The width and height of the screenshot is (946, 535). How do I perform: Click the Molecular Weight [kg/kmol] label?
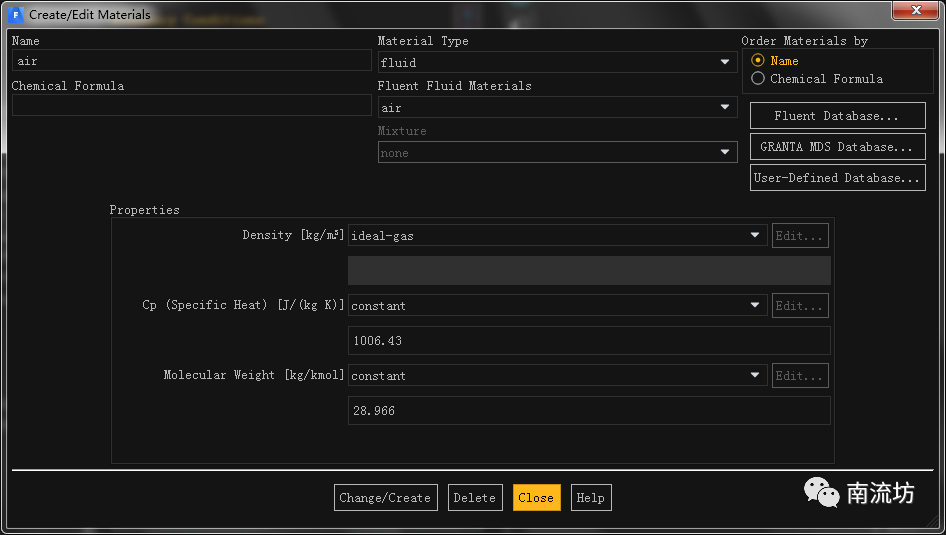(x=254, y=375)
